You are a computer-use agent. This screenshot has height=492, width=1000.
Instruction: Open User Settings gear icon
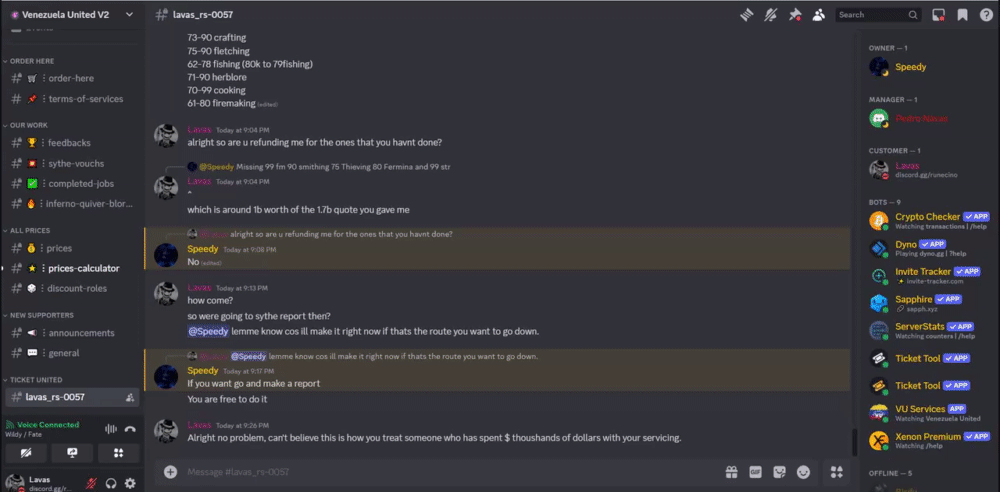(130, 484)
